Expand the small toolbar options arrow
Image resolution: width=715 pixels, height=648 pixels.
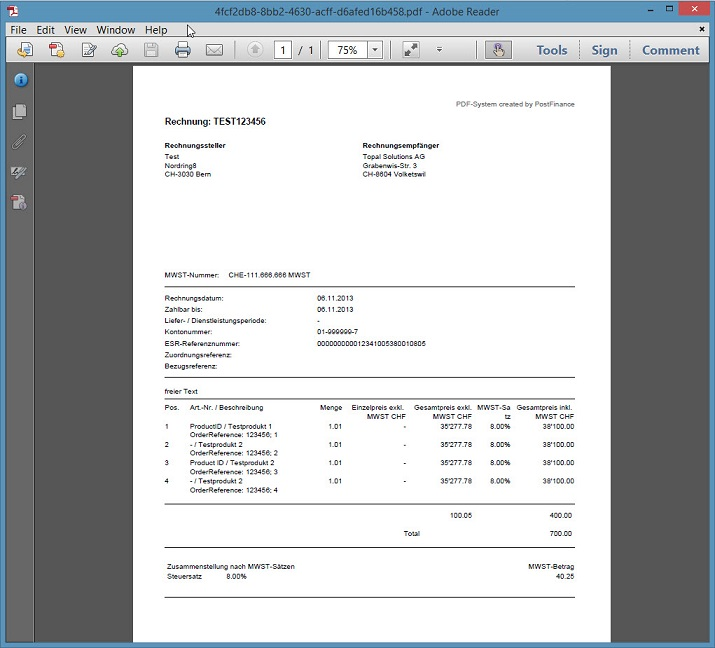click(439, 50)
